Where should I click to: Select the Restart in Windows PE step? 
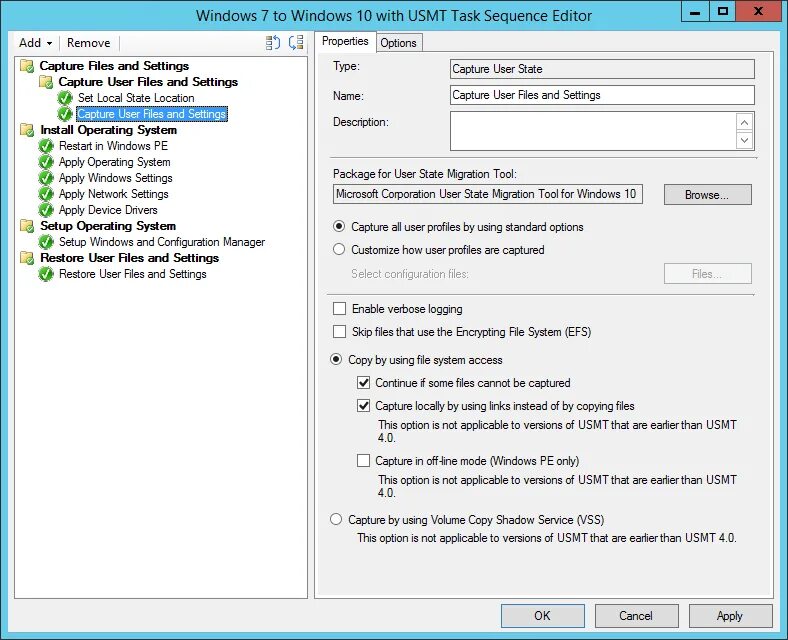point(113,146)
